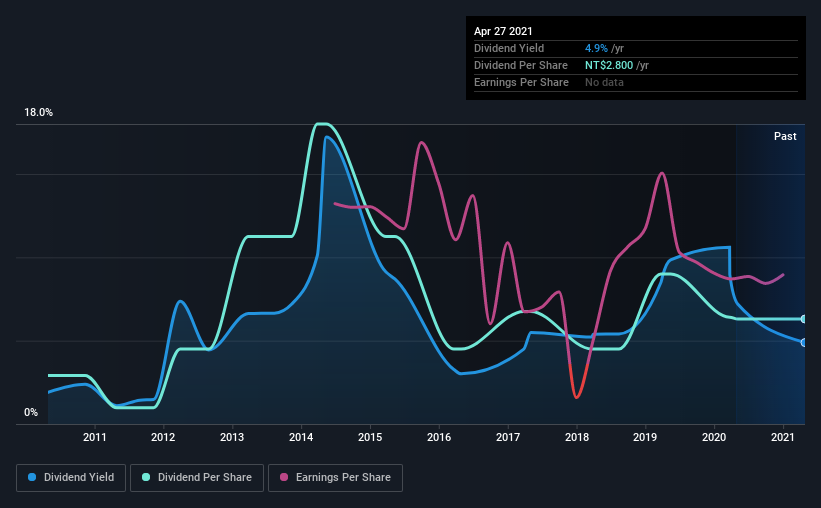Click the teal Dividend Per Share legend dot
This screenshot has height=508, width=821.
pos(146,477)
